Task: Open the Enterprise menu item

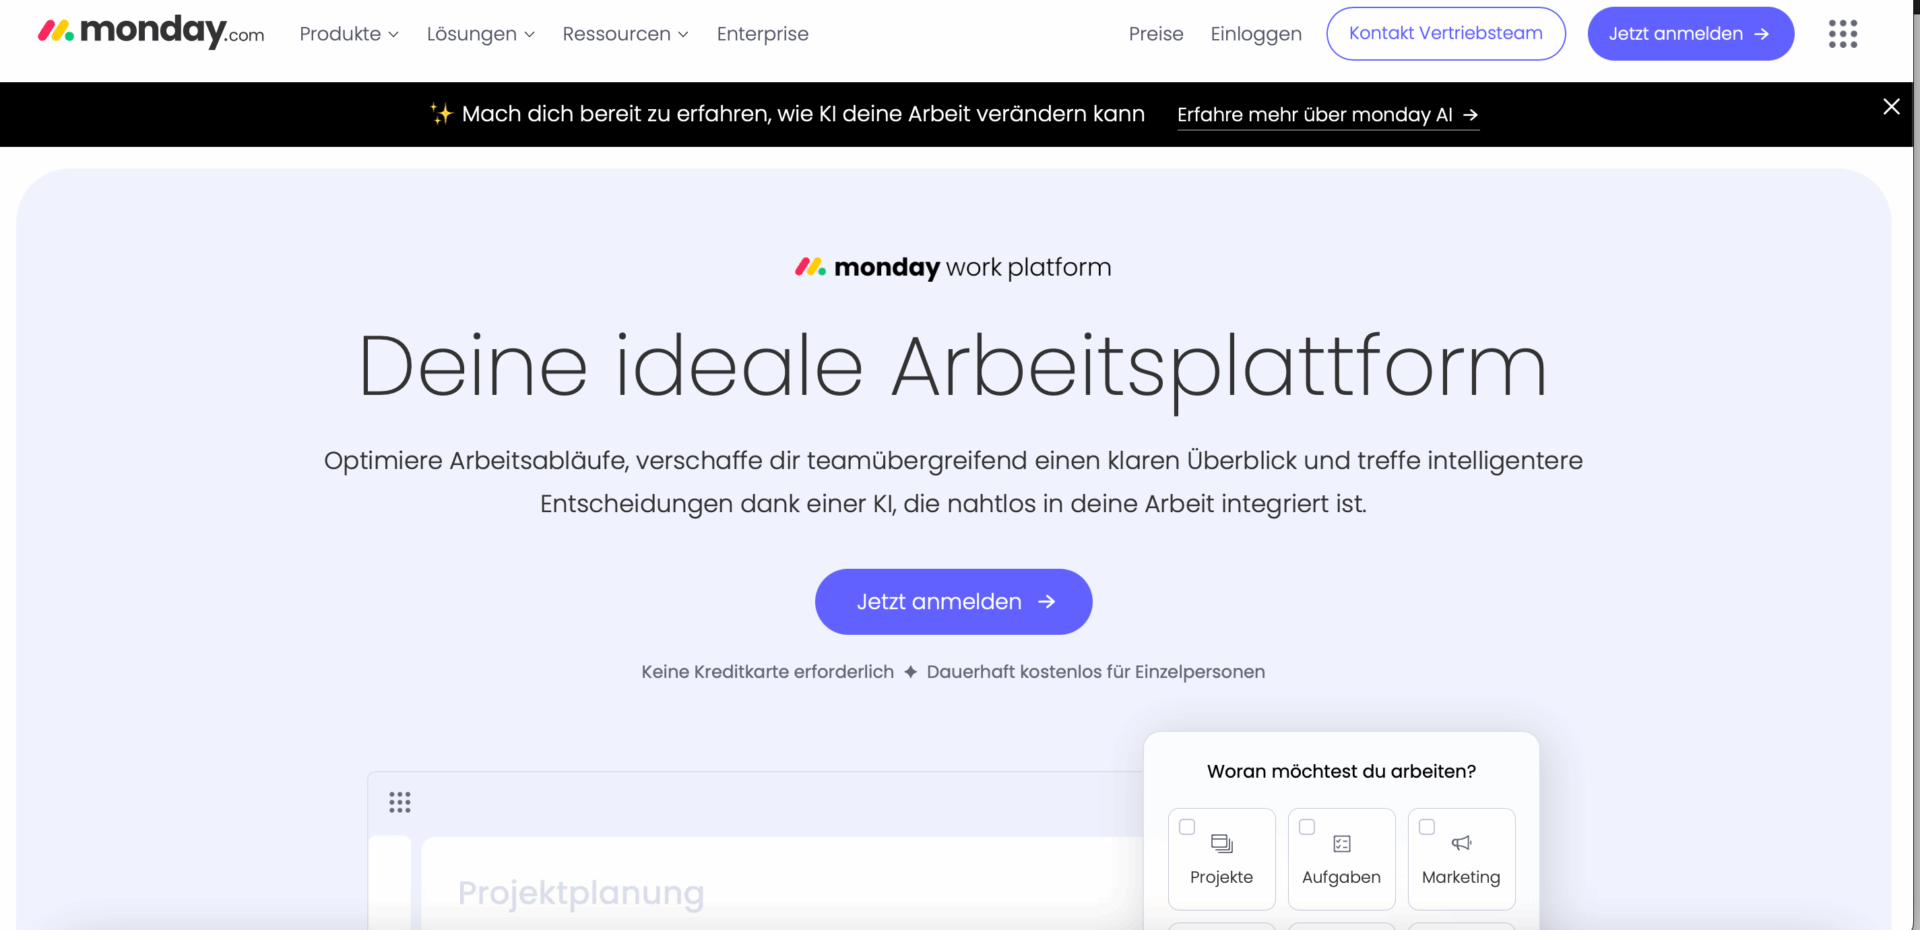Action: (x=762, y=34)
